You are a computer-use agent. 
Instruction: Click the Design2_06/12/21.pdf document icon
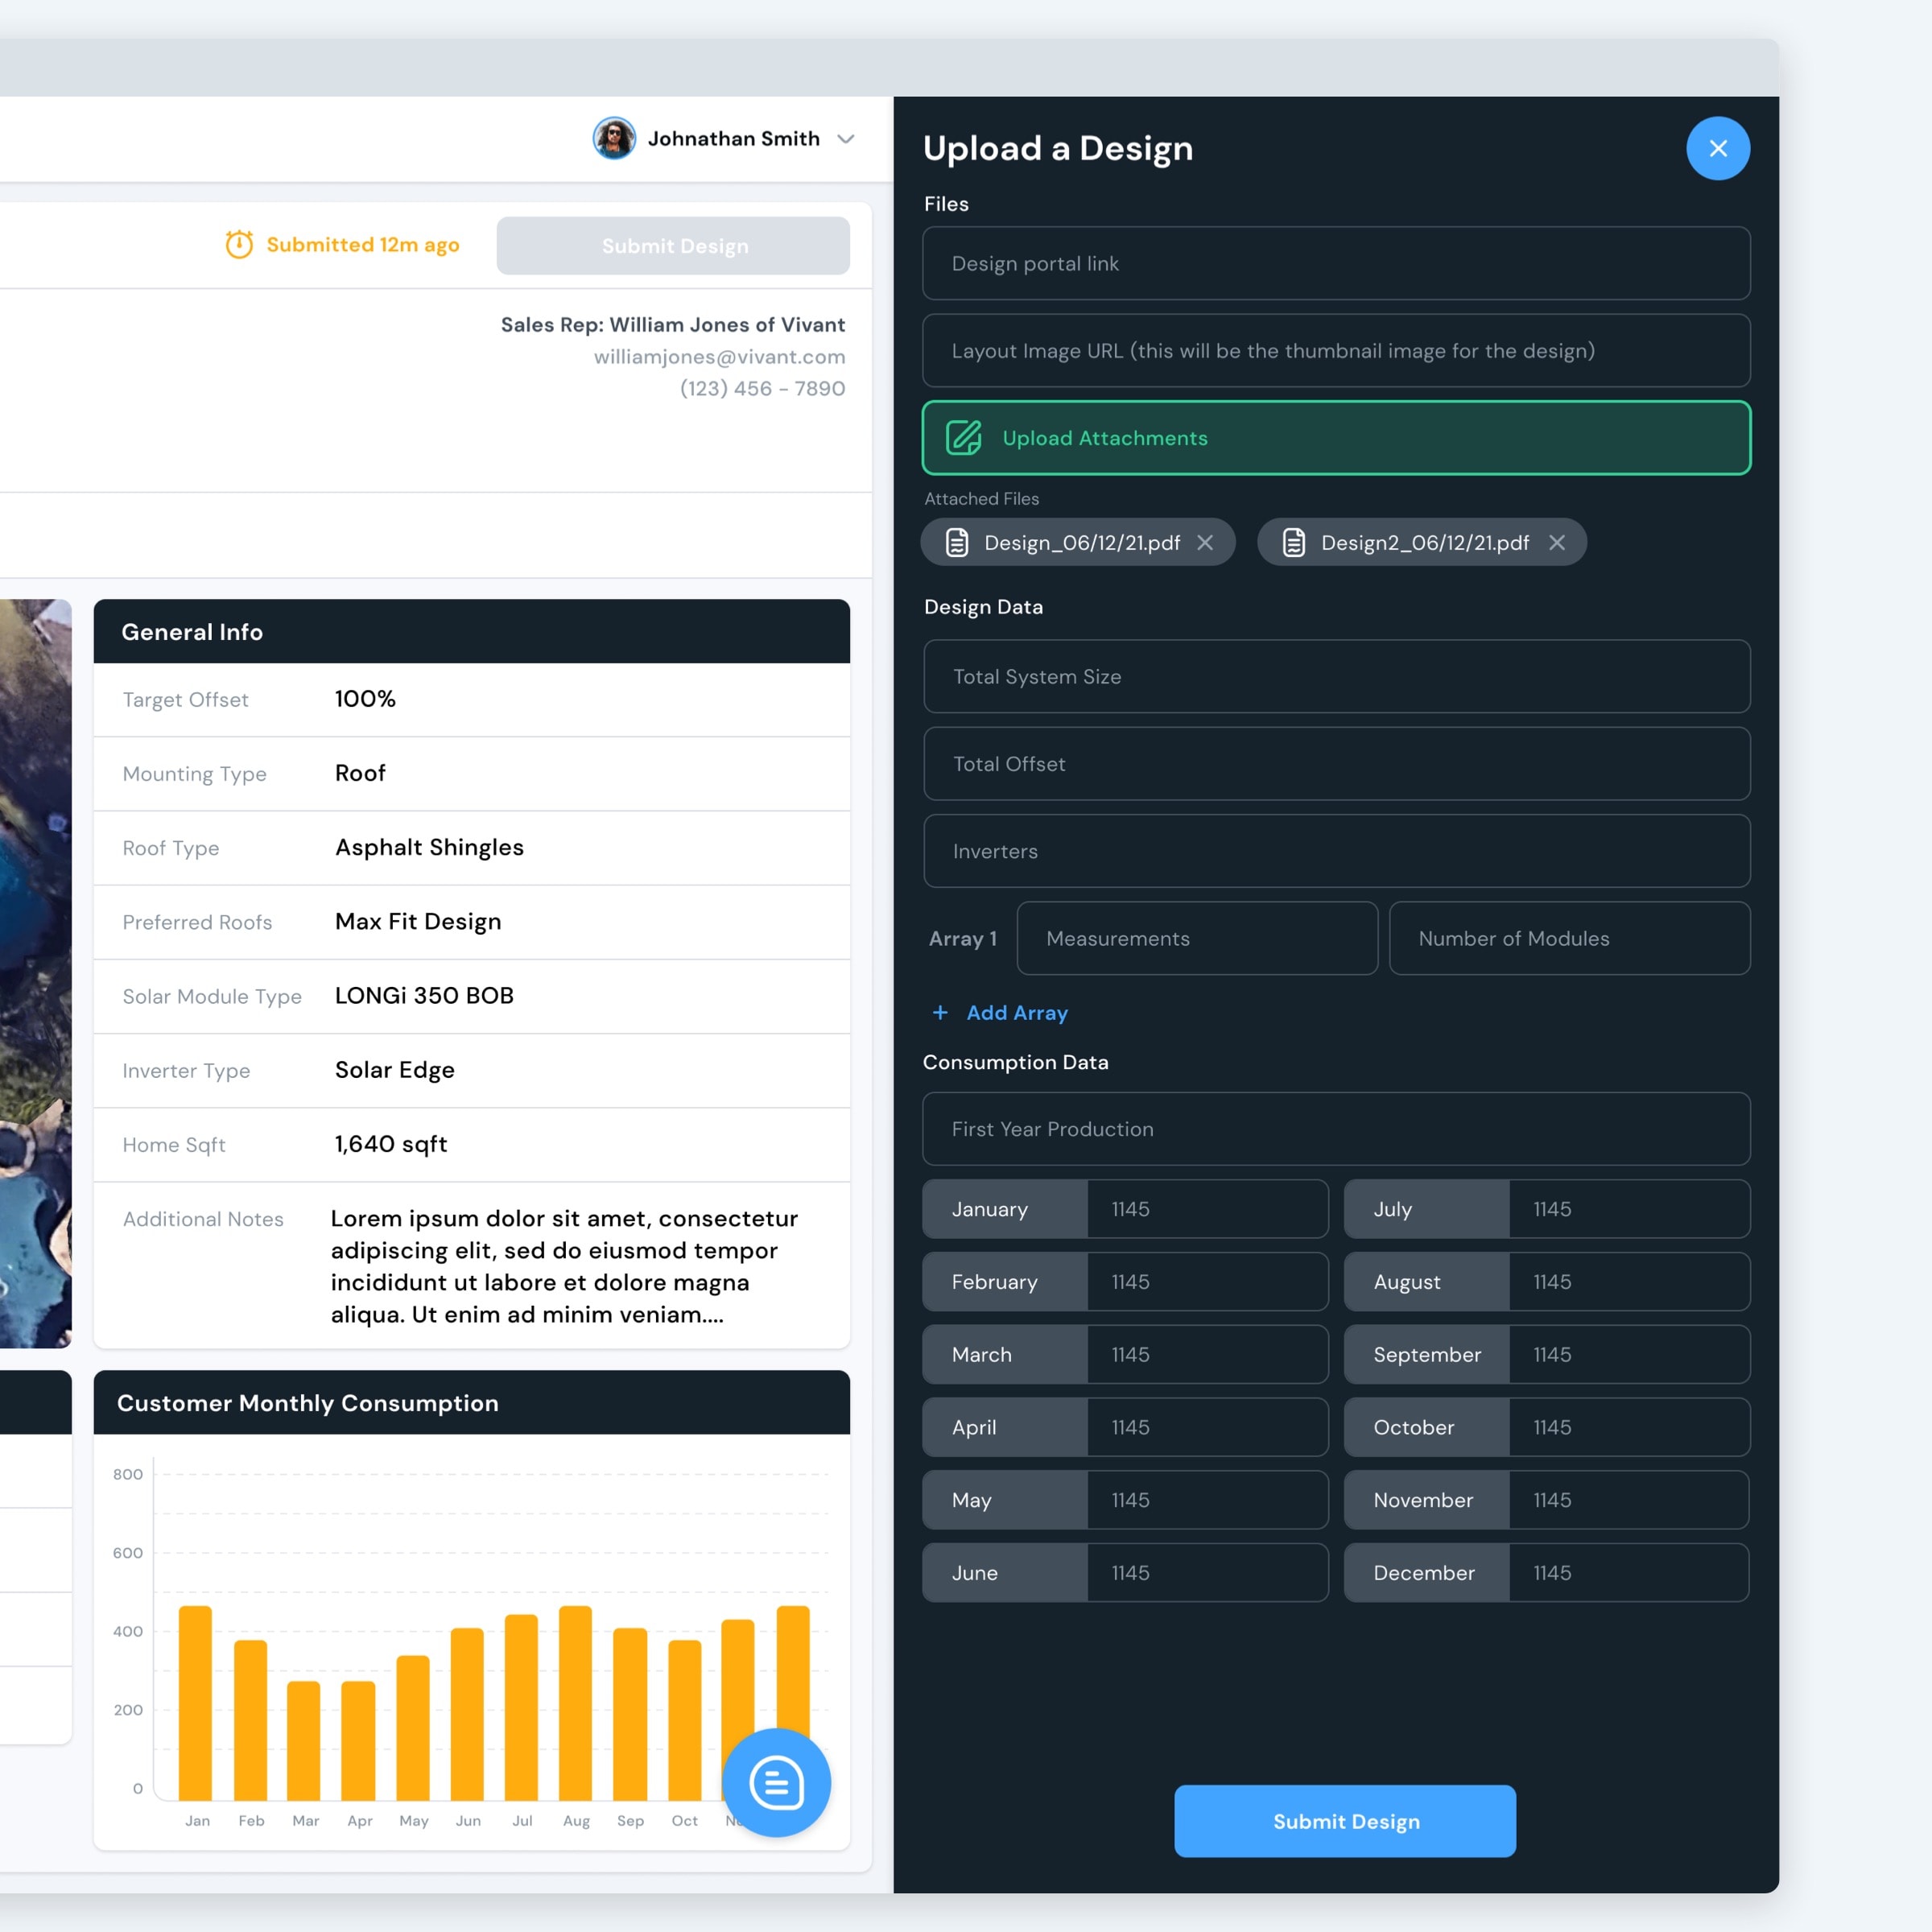[x=1293, y=542]
